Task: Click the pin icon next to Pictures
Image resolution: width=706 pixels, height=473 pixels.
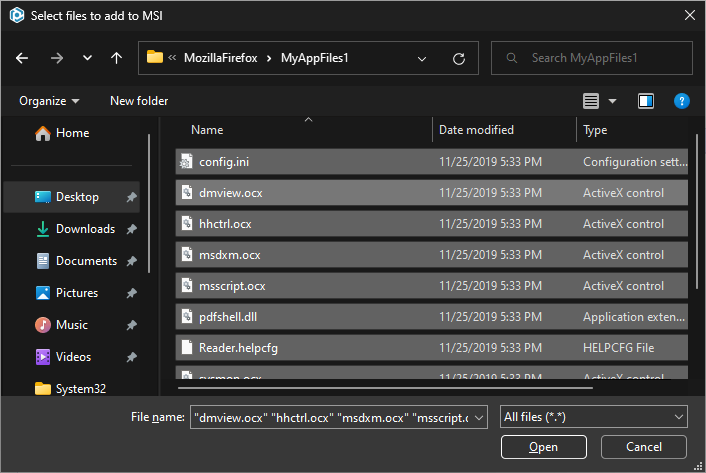Action: (x=131, y=293)
